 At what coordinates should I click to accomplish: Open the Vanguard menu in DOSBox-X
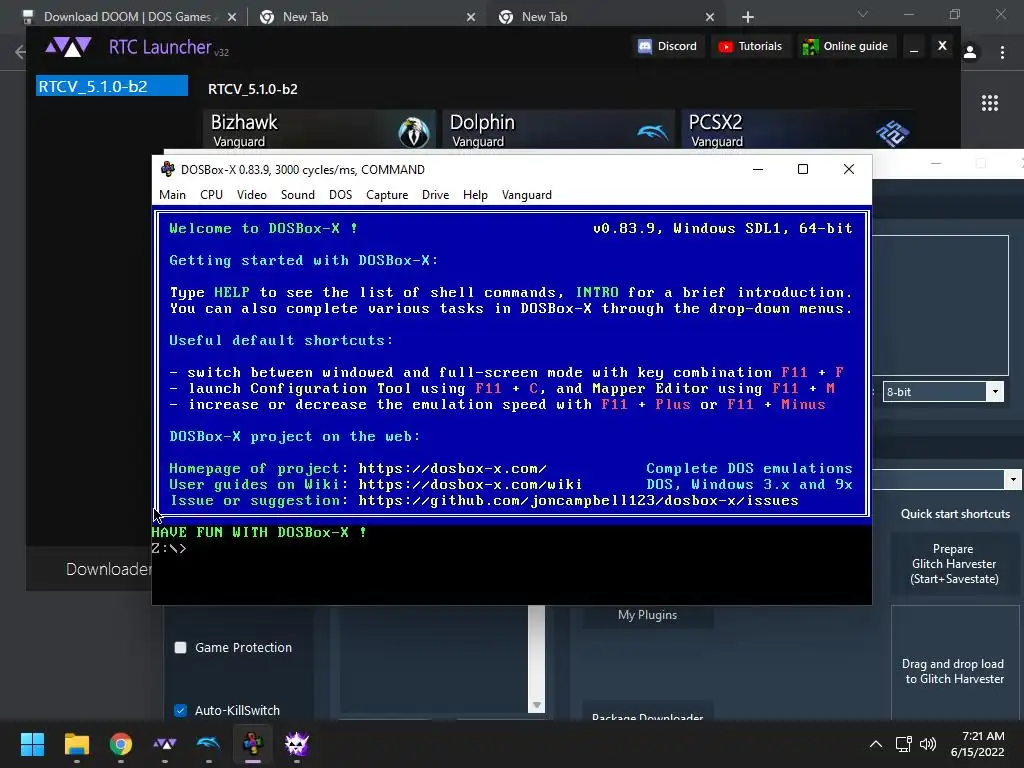coord(526,195)
